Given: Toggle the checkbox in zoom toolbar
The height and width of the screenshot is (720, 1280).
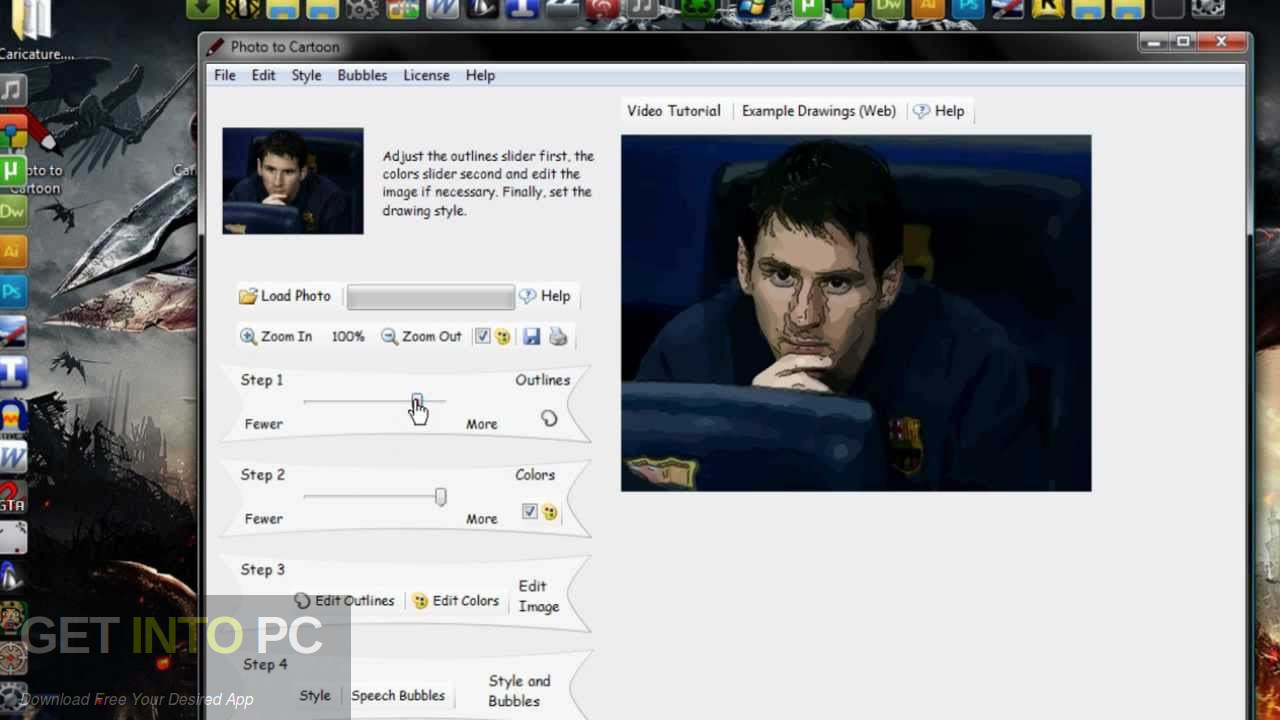Looking at the screenshot, I should coord(482,336).
